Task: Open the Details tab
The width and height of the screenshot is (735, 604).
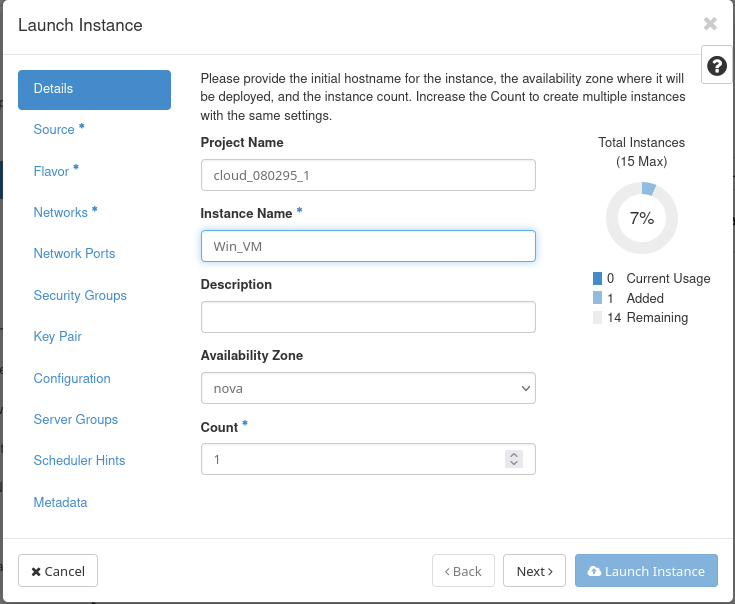Action: click(94, 89)
